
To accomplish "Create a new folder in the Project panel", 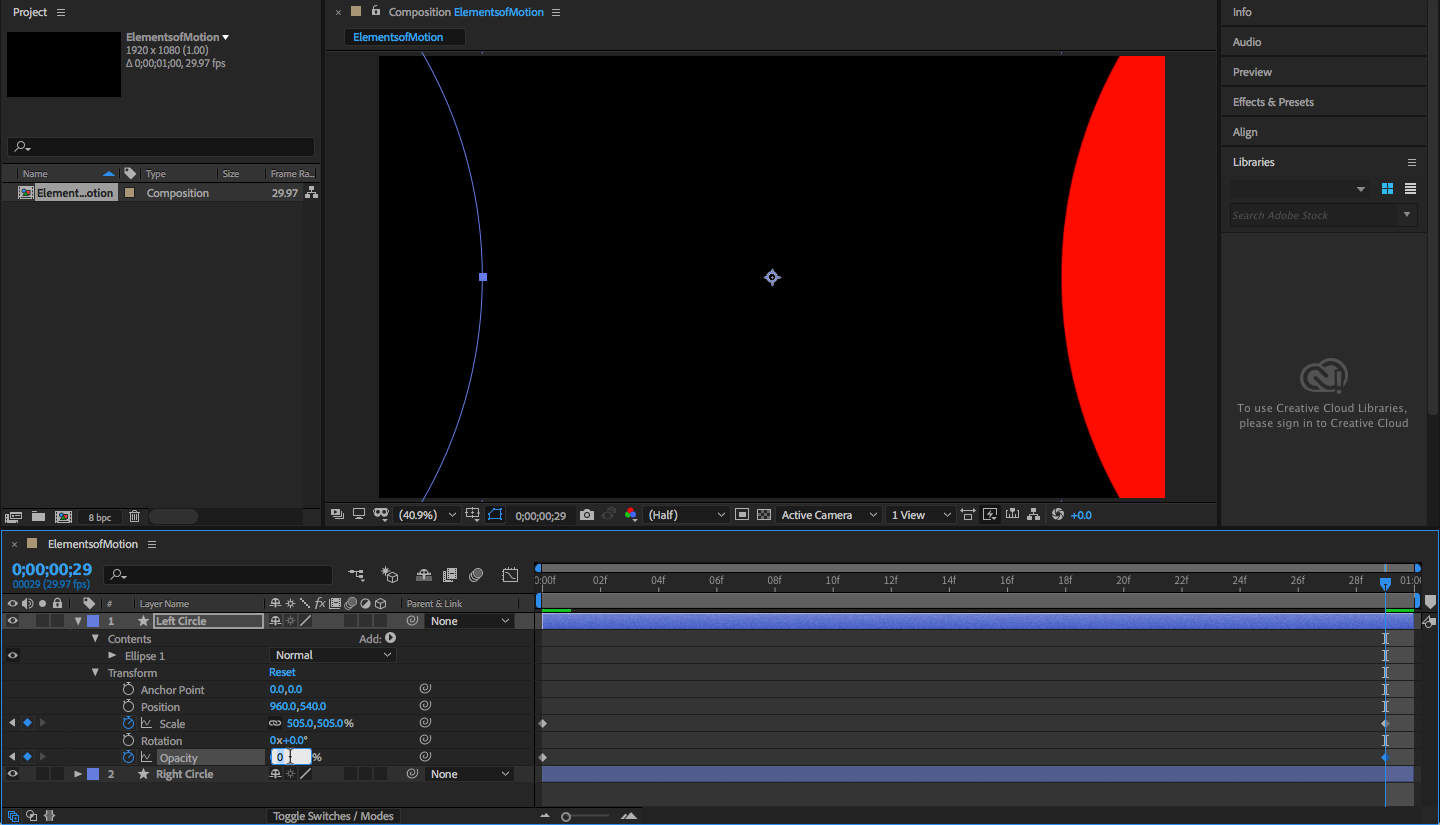I will click(x=38, y=517).
